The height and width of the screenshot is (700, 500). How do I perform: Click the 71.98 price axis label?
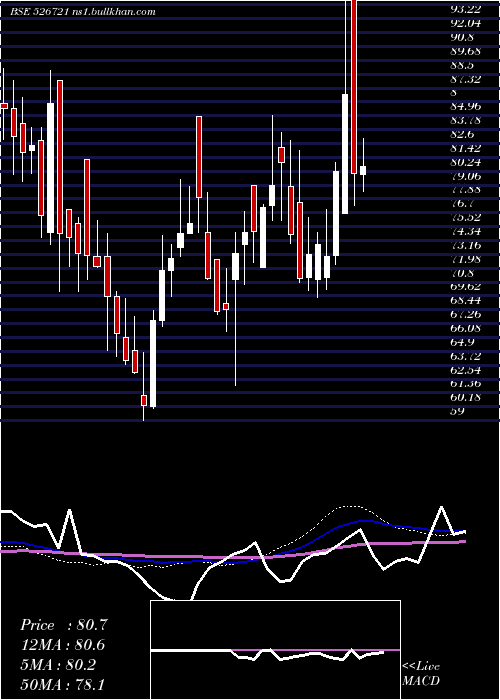466,259
